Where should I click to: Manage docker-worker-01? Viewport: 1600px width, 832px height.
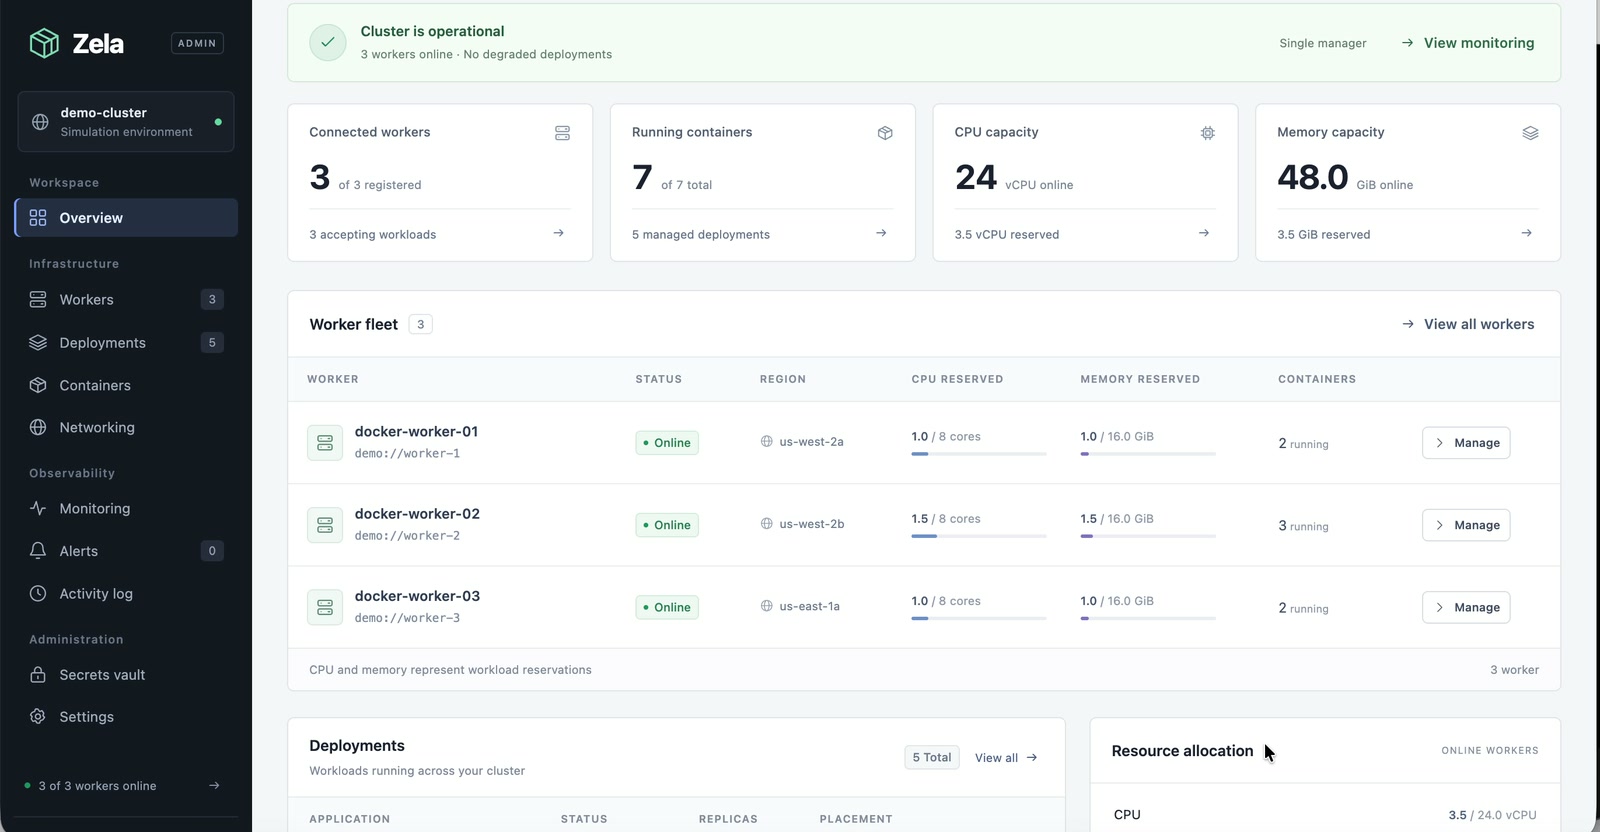point(1466,443)
